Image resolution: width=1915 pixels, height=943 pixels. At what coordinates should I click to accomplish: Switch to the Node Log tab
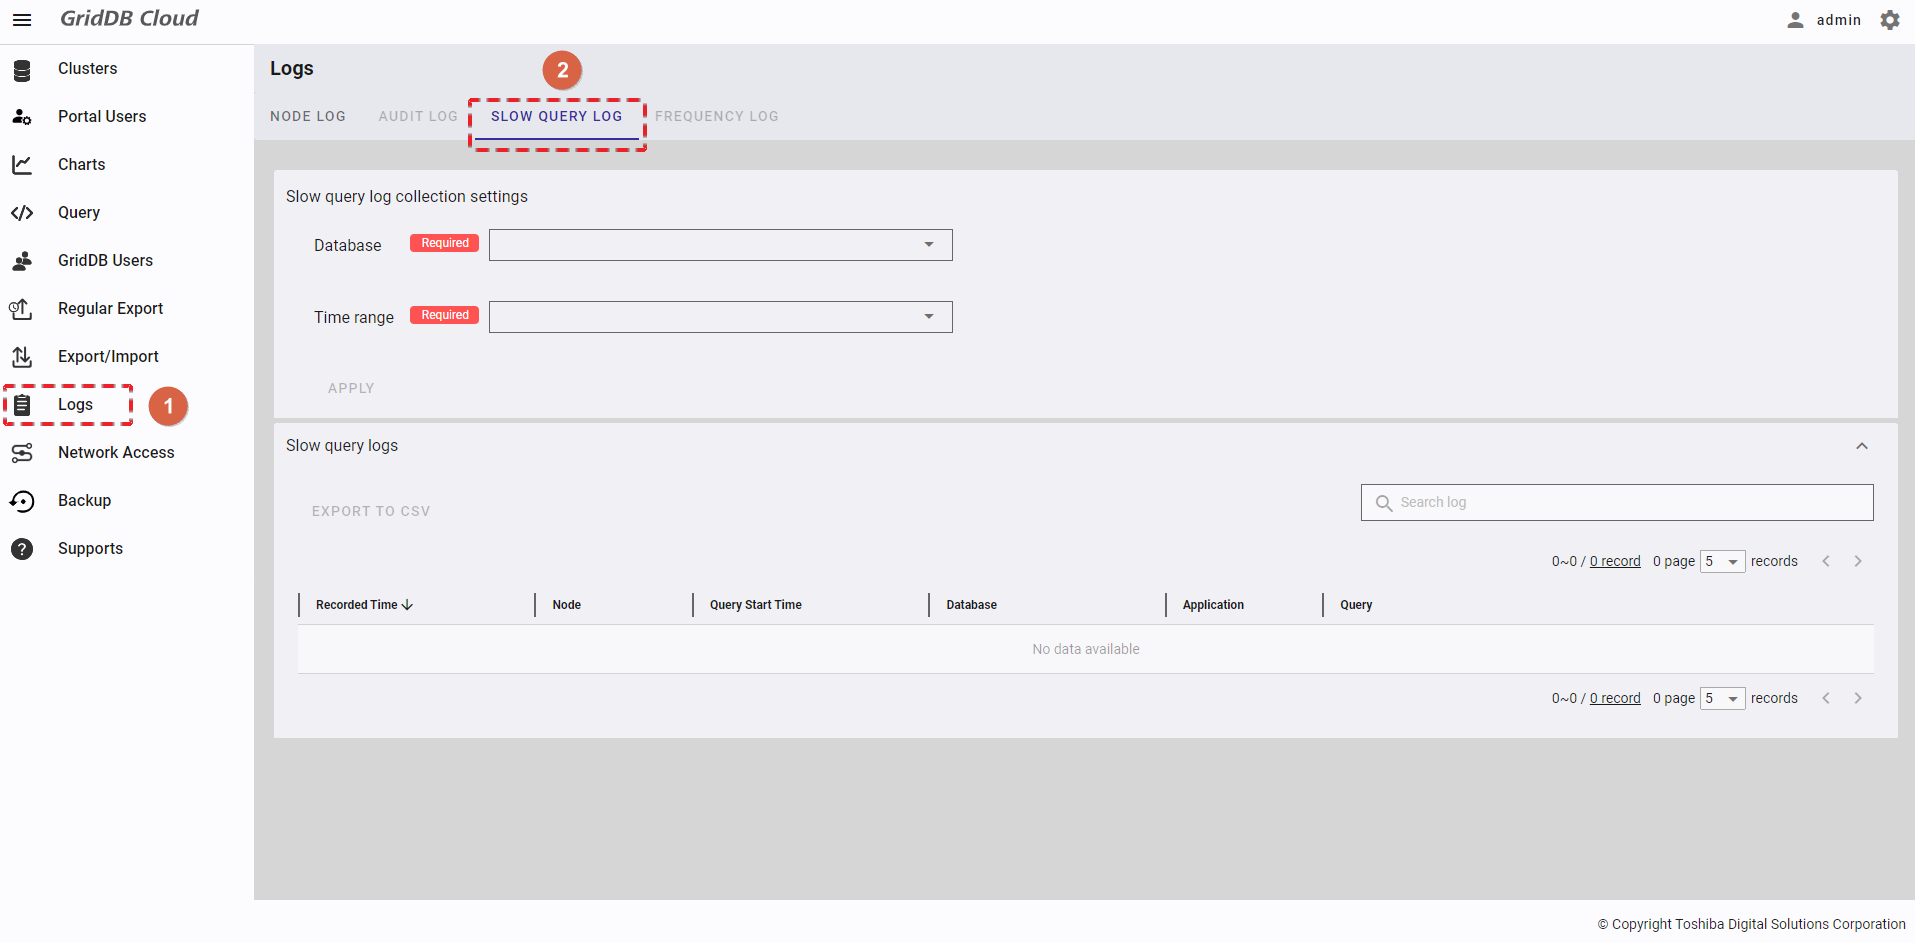pos(308,117)
